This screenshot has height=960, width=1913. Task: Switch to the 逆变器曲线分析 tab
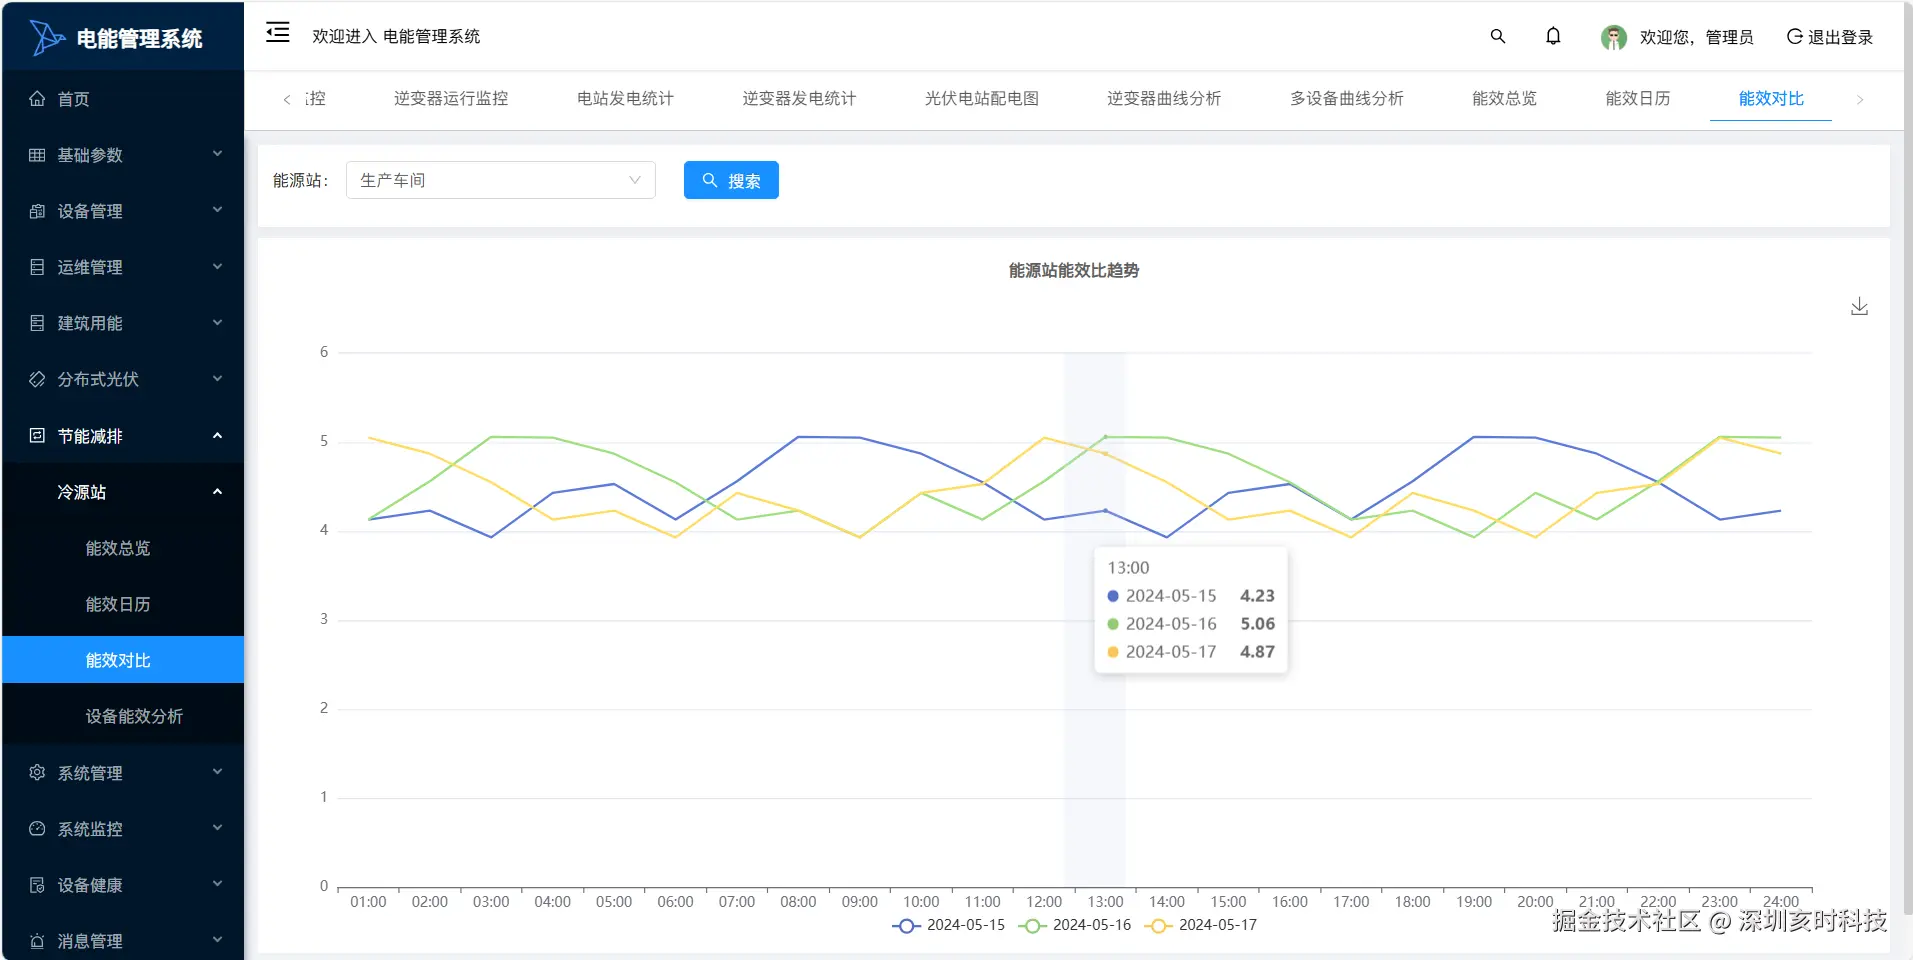(1164, 98)
